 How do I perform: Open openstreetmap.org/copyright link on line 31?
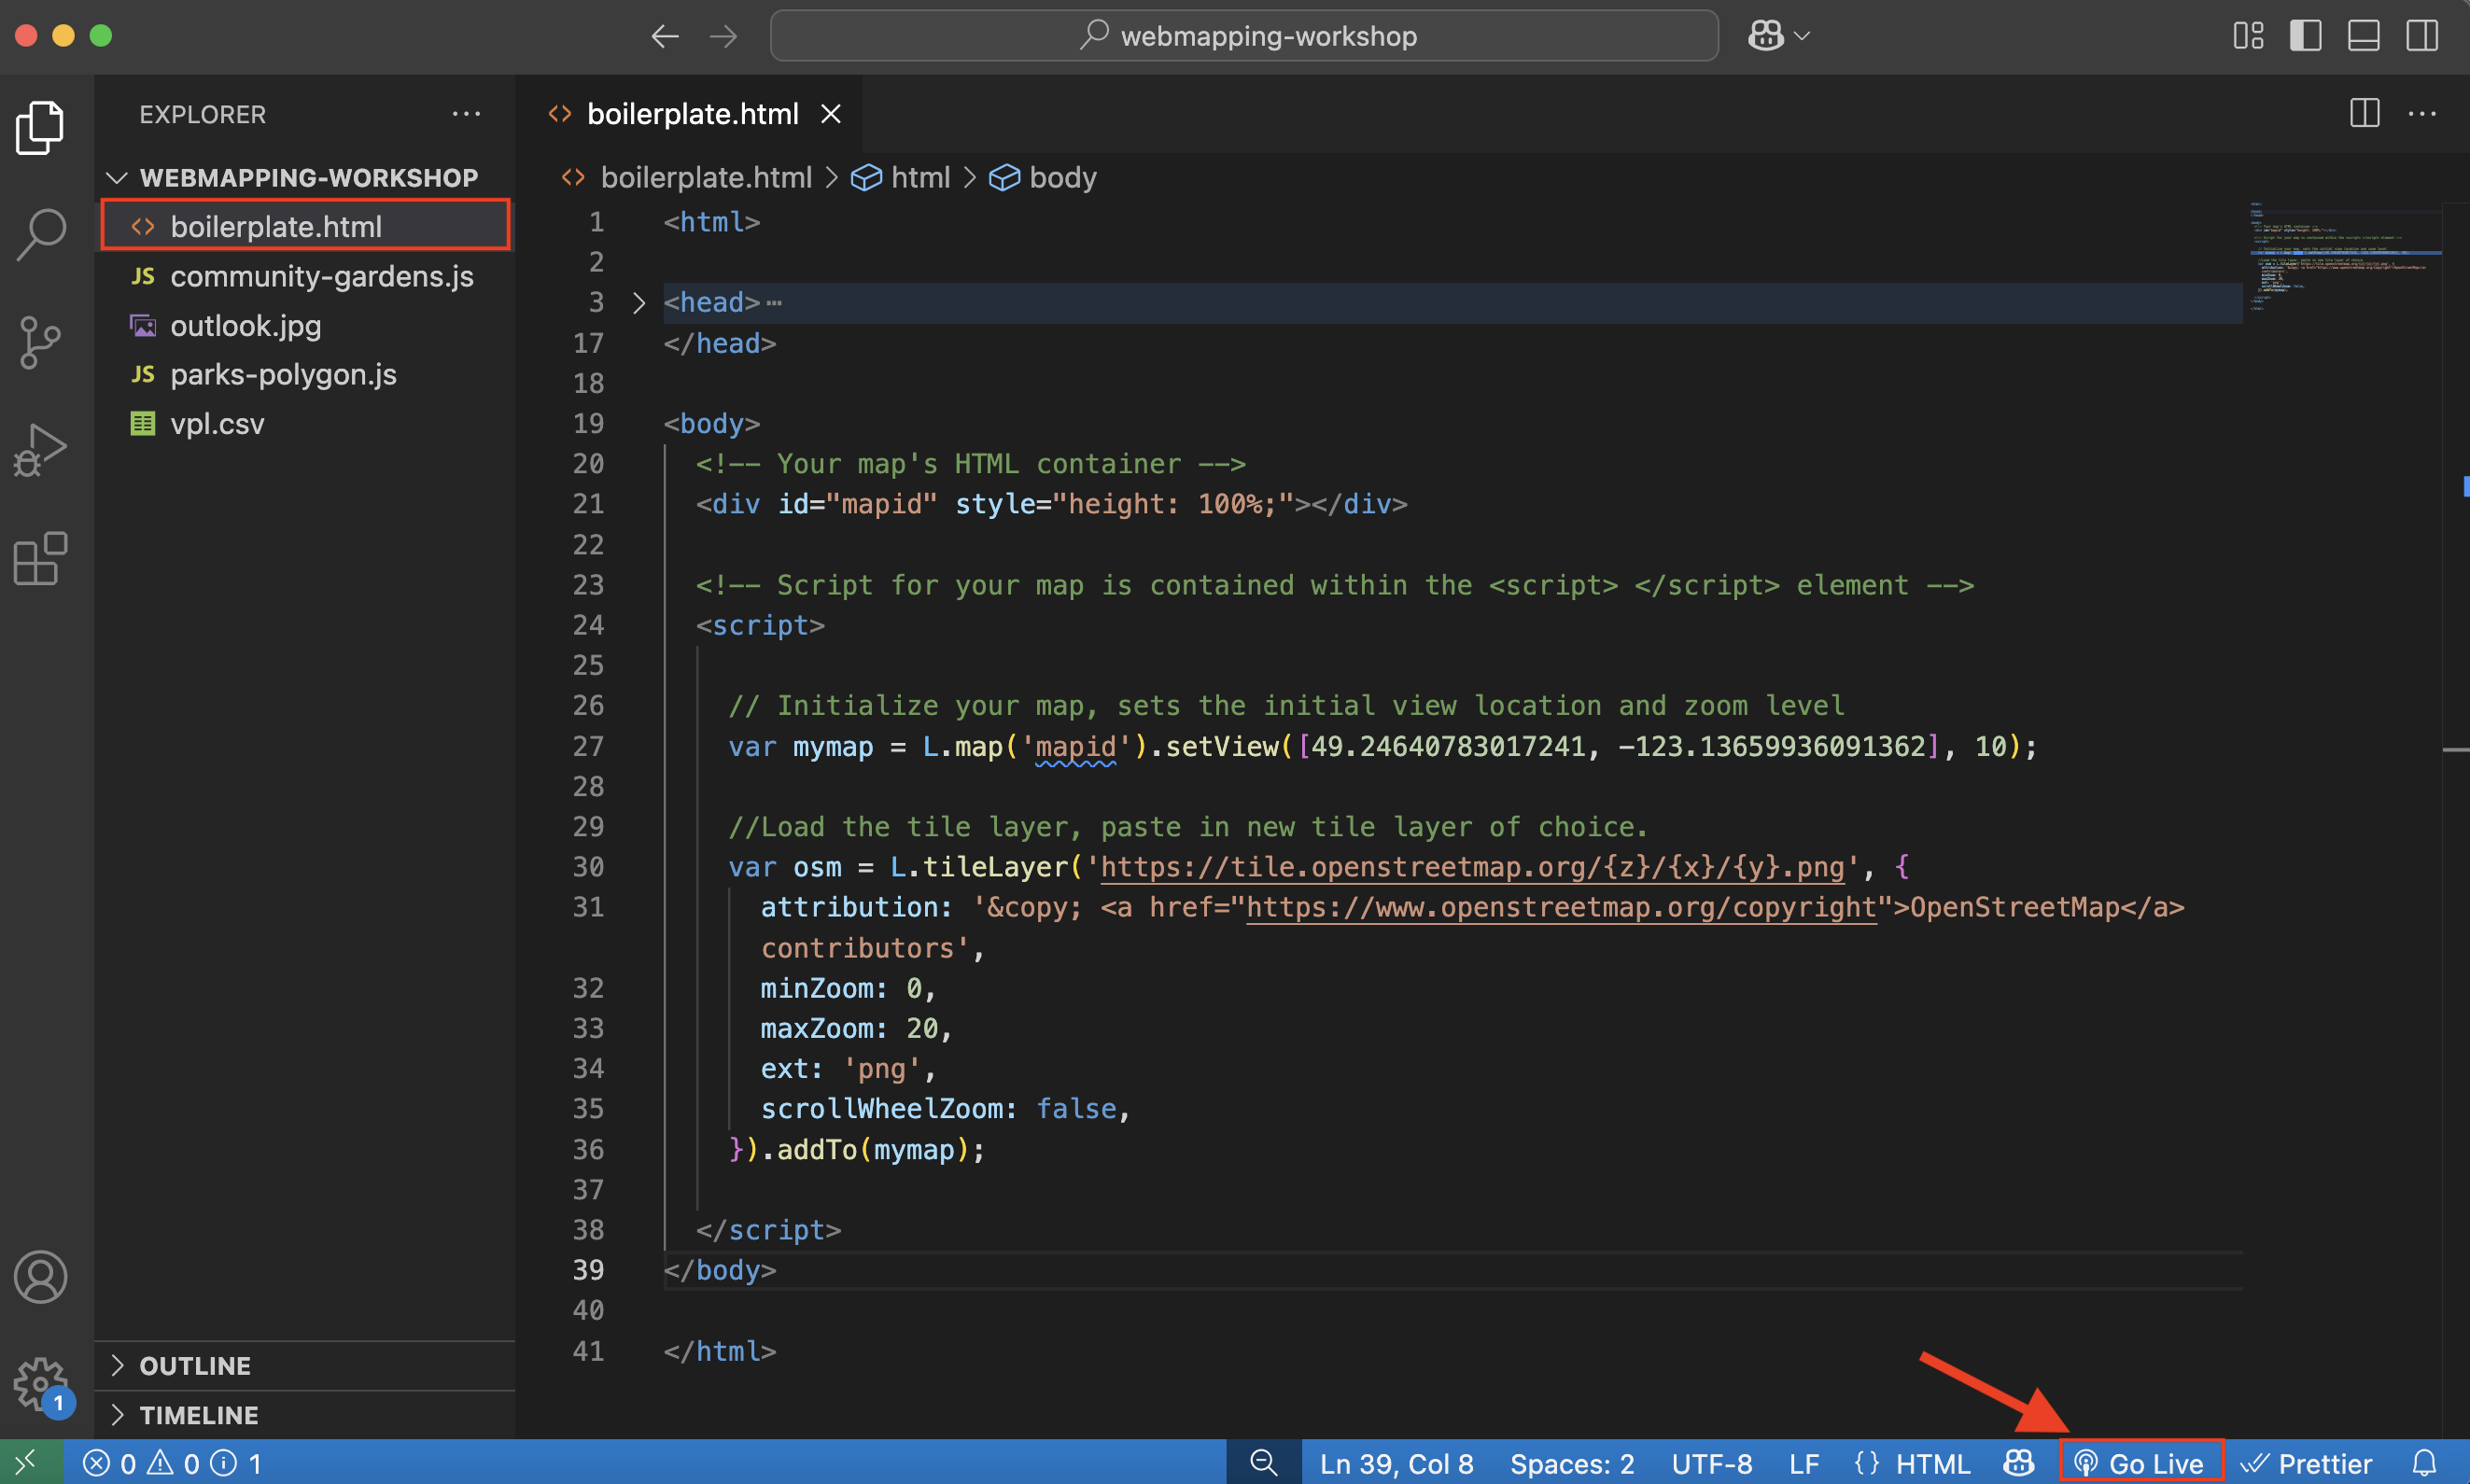point(1561,907)
